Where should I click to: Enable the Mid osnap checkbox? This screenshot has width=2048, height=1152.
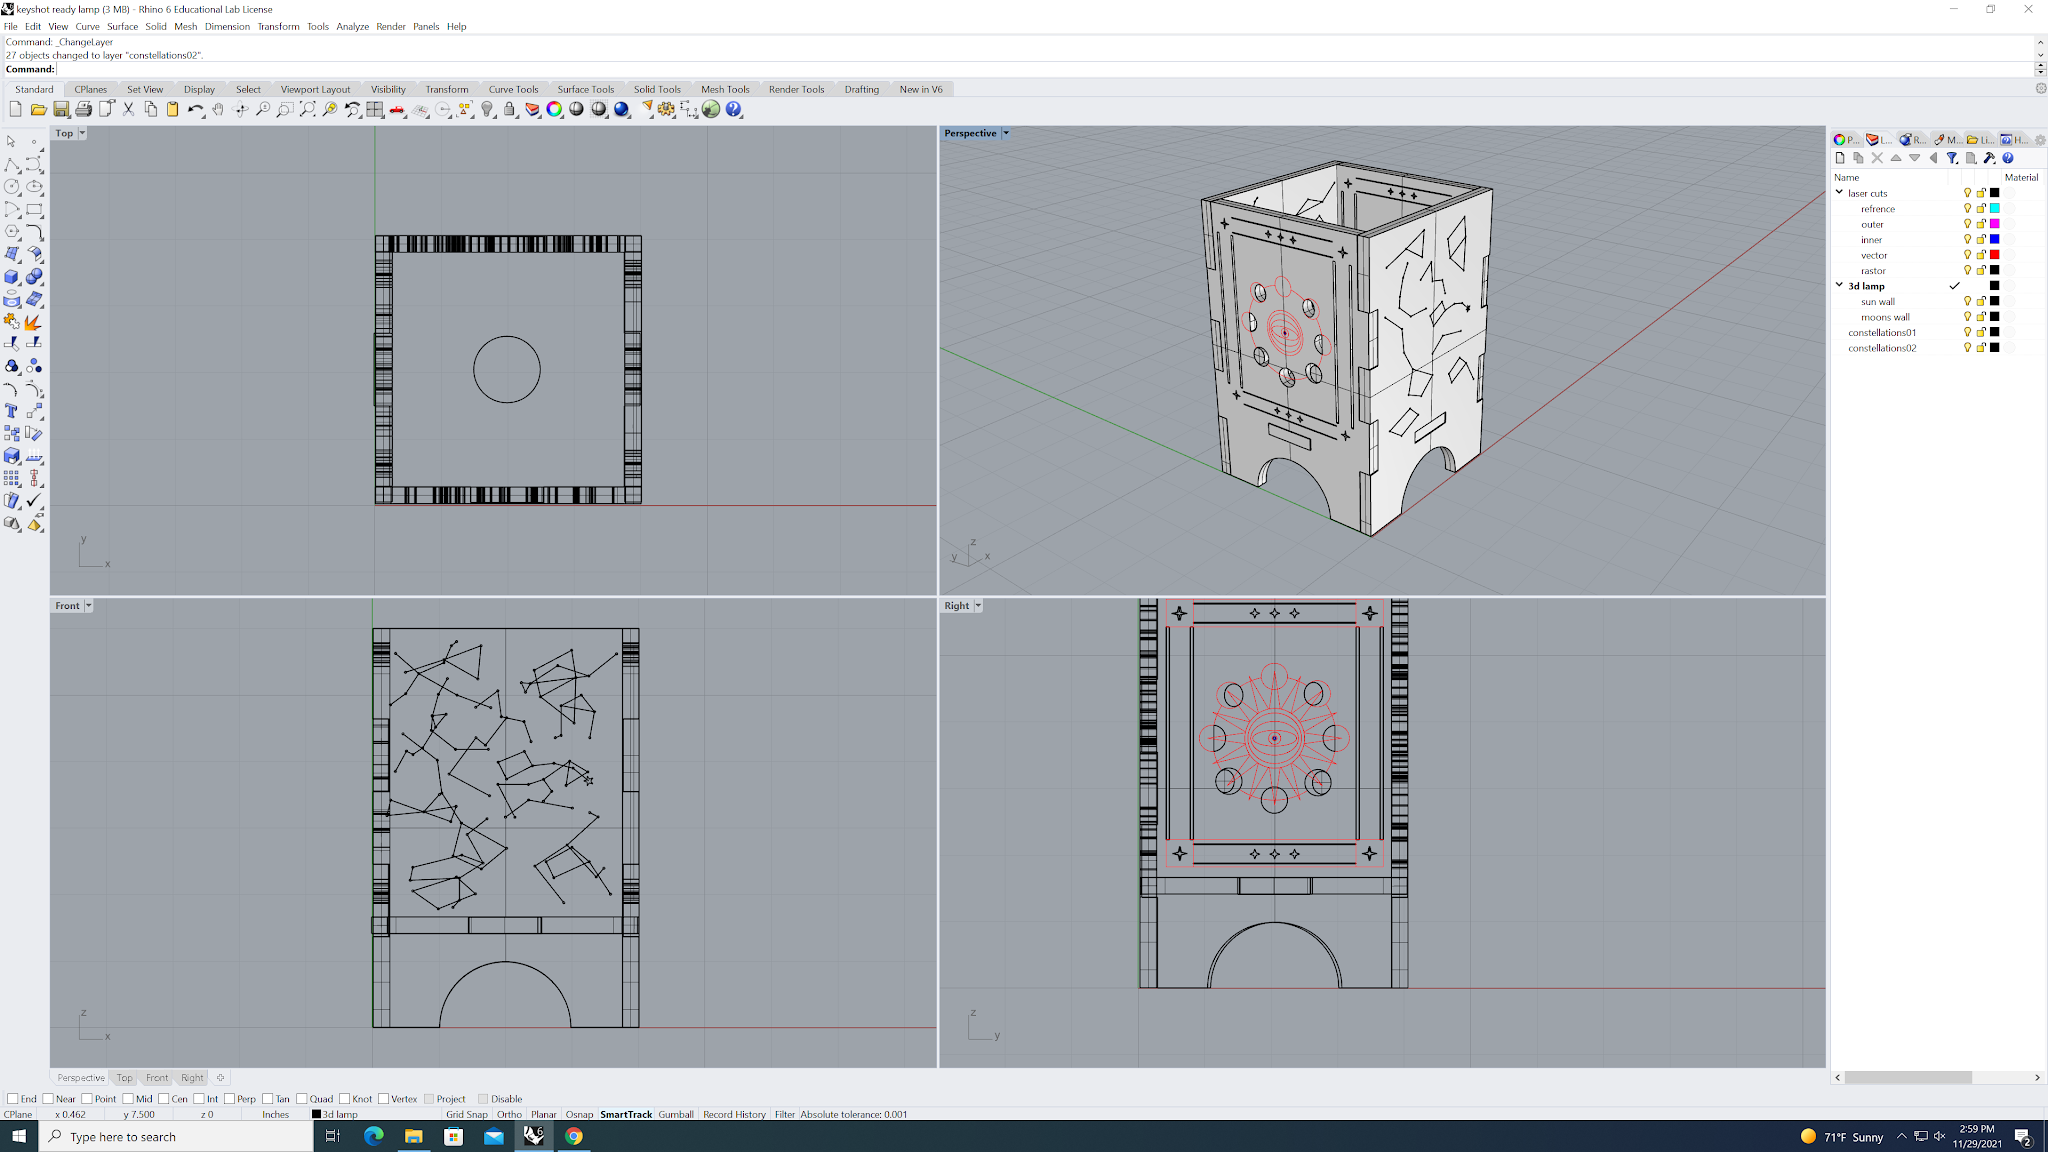click(x=128, y=1099)
